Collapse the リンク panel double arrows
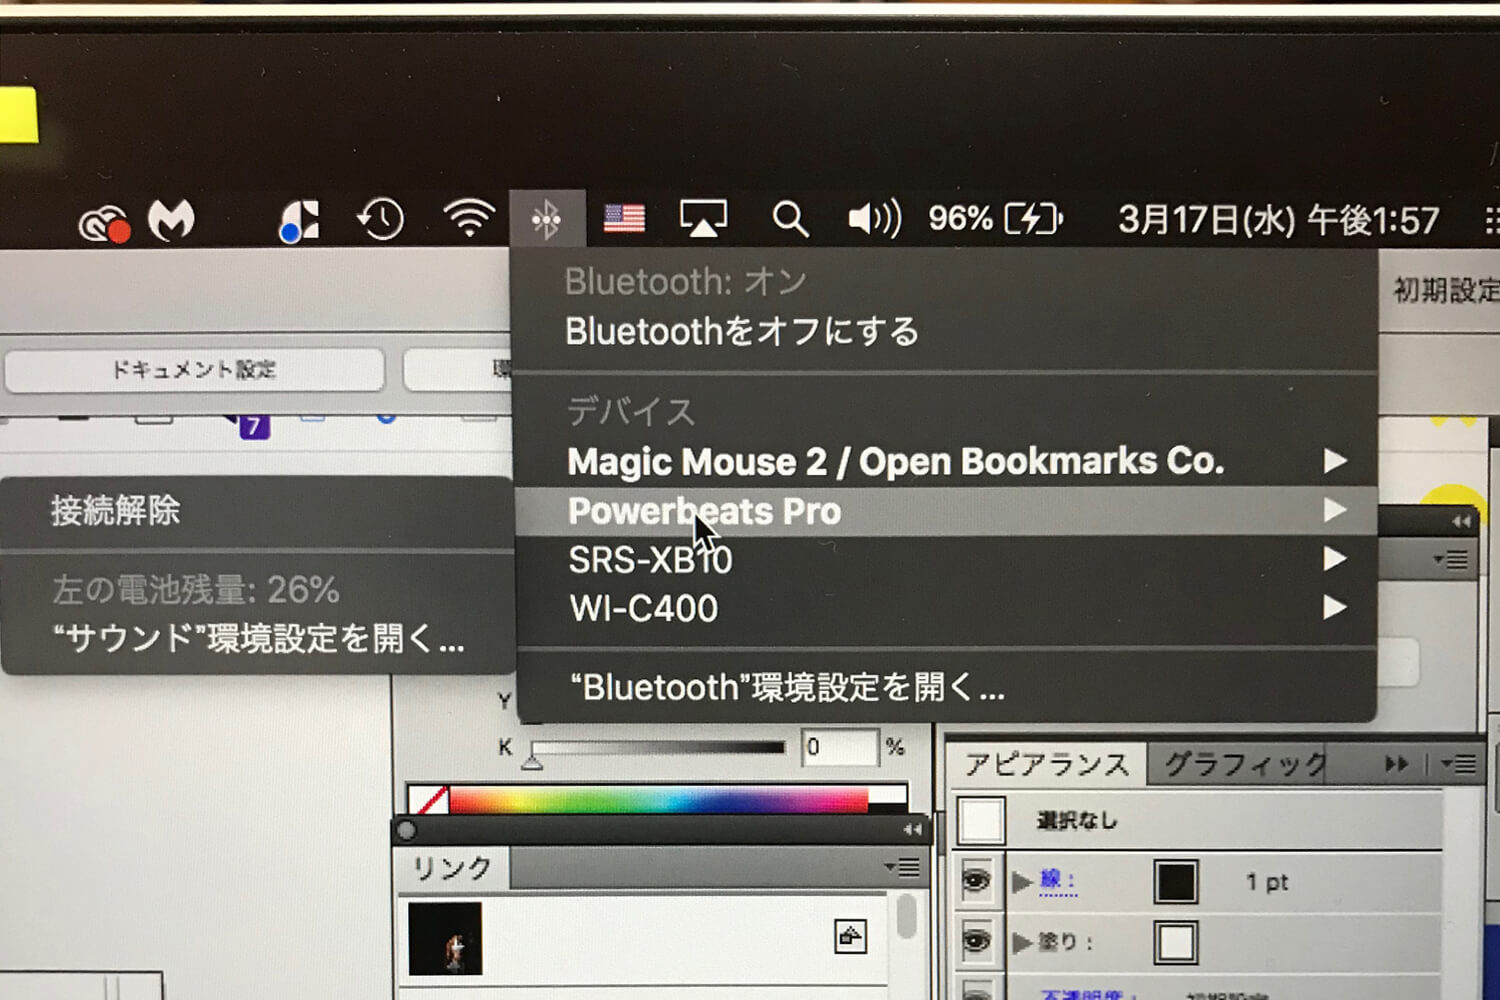 tap(912, 829)
